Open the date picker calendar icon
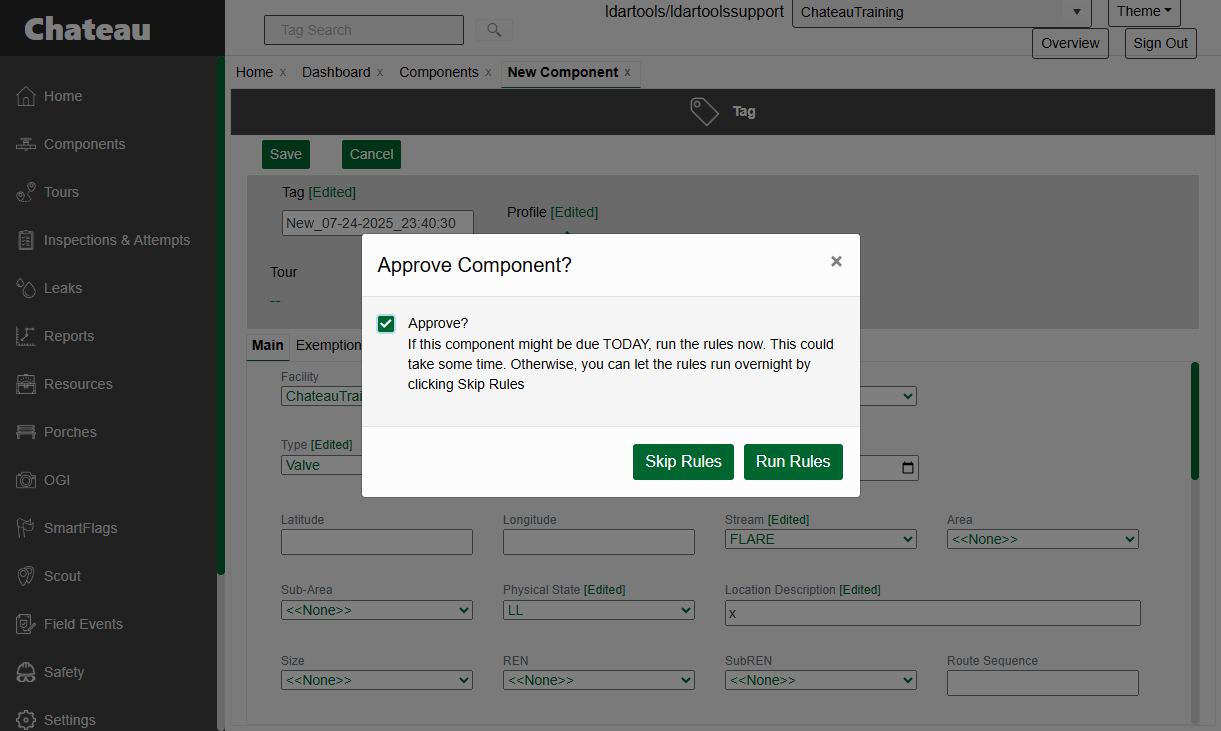This screenshot has width=1221, height=731. tap(908, 468)
